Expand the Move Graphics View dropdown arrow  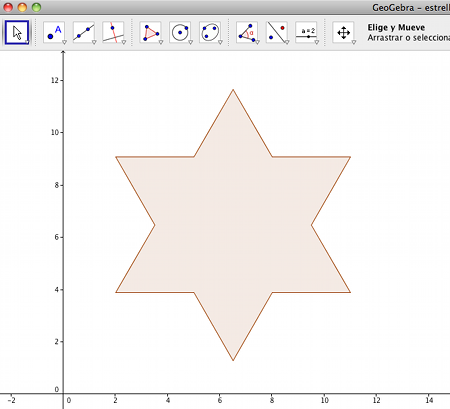coord(354,42)
